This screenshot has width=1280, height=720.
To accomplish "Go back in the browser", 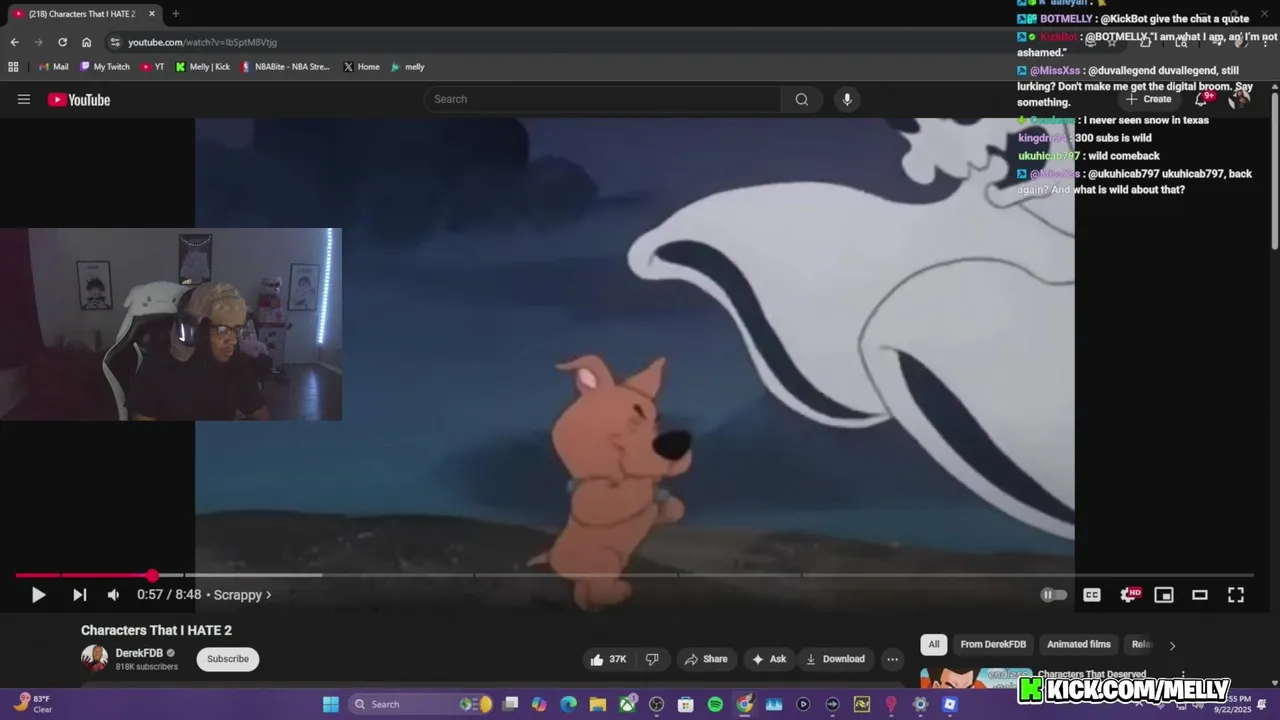I will 14,42.
